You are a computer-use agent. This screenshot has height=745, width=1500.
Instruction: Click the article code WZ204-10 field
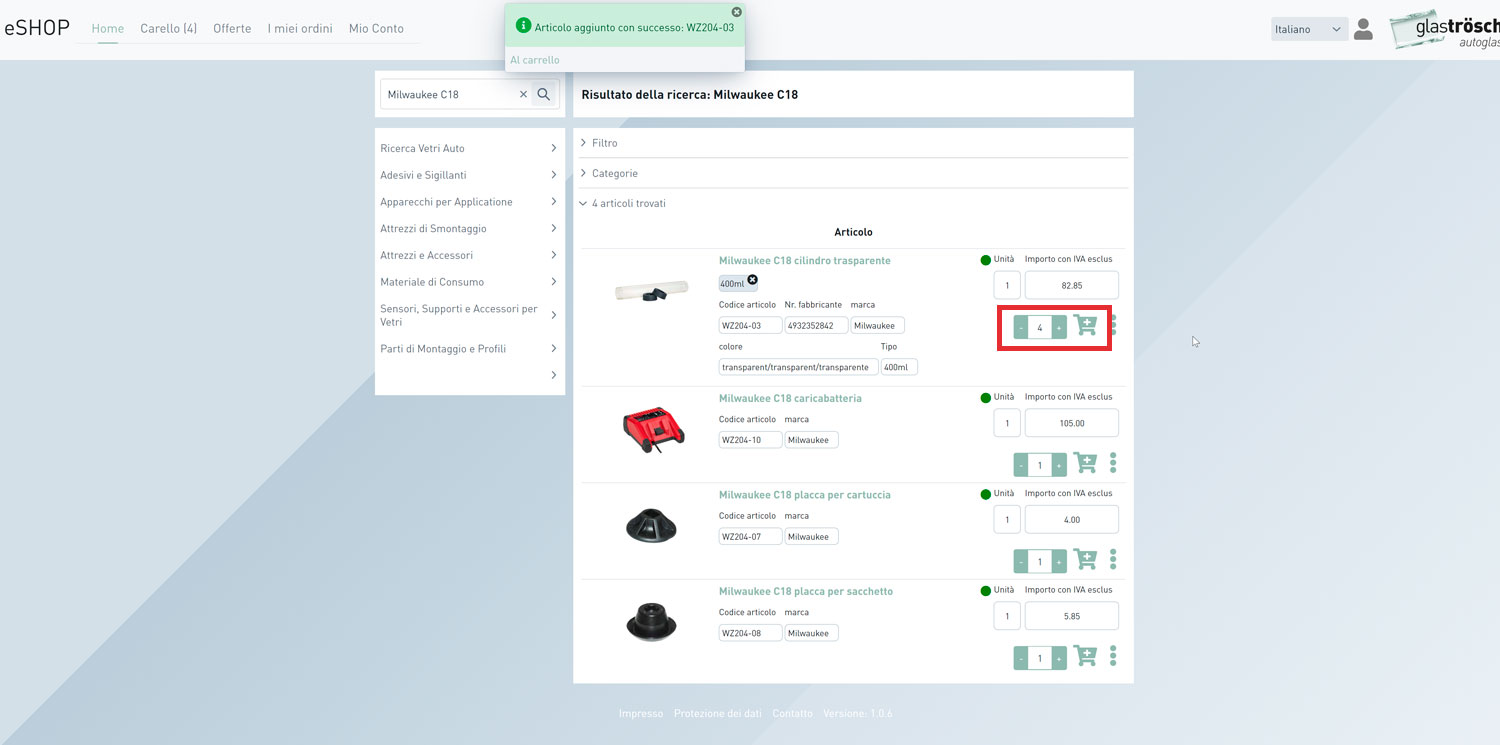(x=750, y=440)
